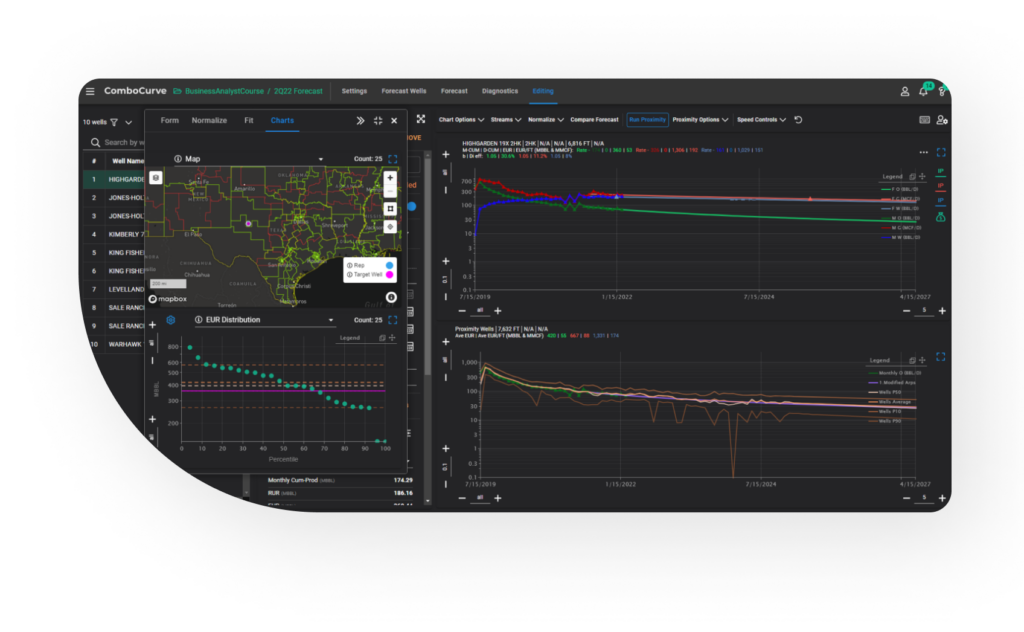Viewport: 1024px width, 632px height.
Task: Click the move icon on EUR Distribution legend
Action: click(392, 338)
